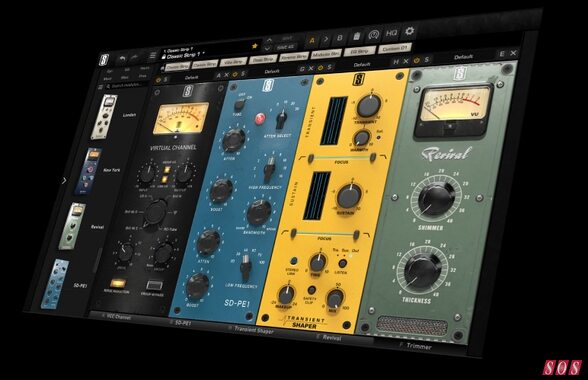Switch to the Vibe Strip tab
Screen dimensions: 588x380
[234, 62]
